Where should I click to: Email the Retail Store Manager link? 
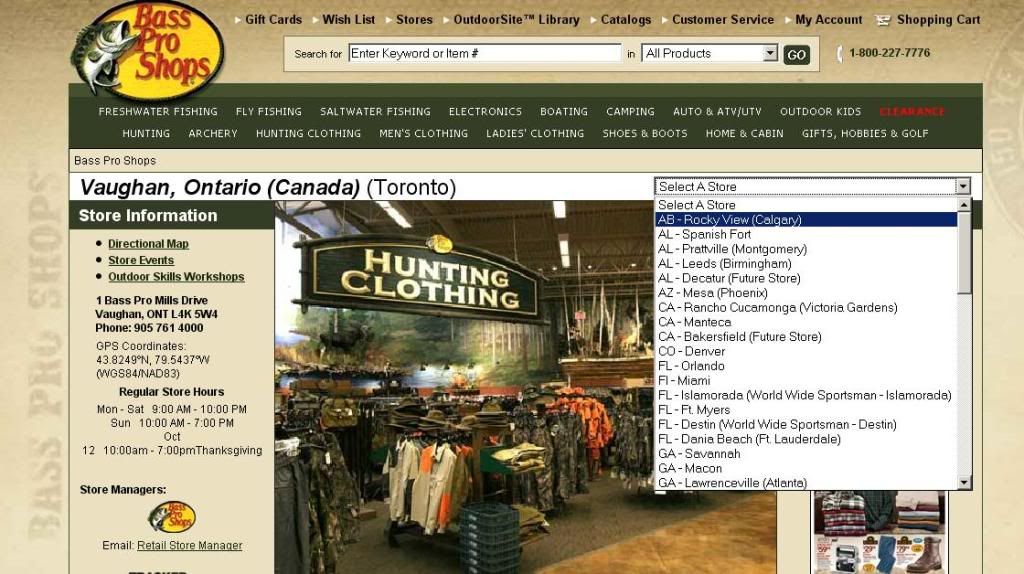[x=189, y=545]
